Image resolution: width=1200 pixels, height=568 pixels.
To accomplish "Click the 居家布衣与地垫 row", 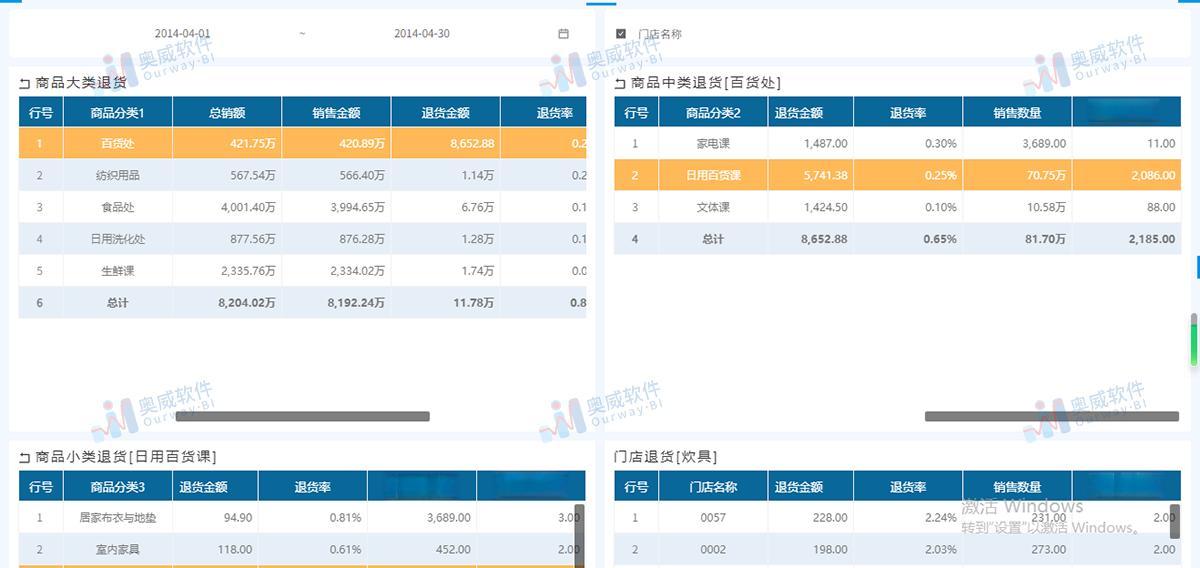I will 118,518.
